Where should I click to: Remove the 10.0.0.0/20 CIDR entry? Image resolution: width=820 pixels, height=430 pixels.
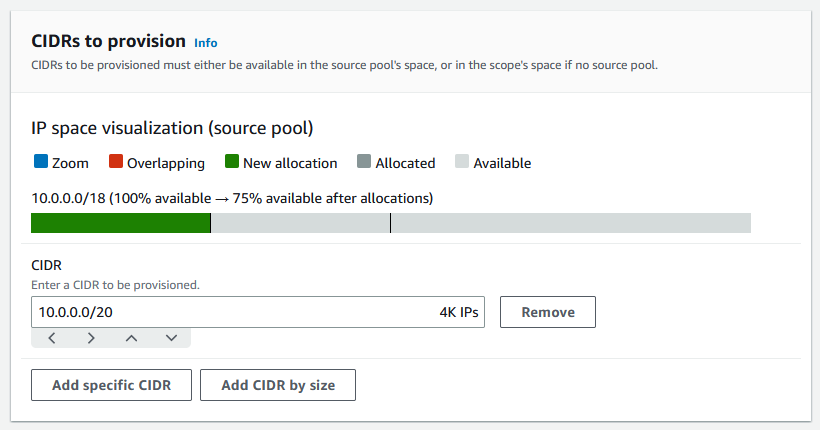pos(548,312)
